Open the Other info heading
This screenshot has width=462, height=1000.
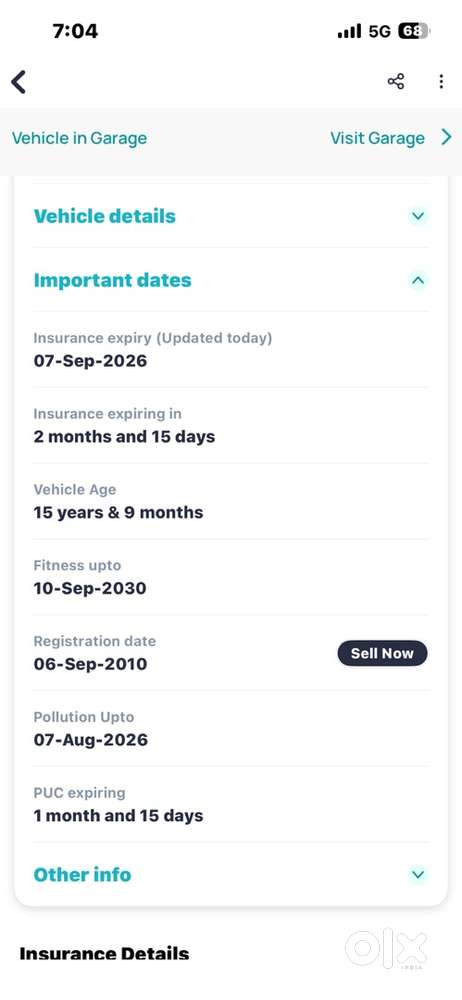82,874
